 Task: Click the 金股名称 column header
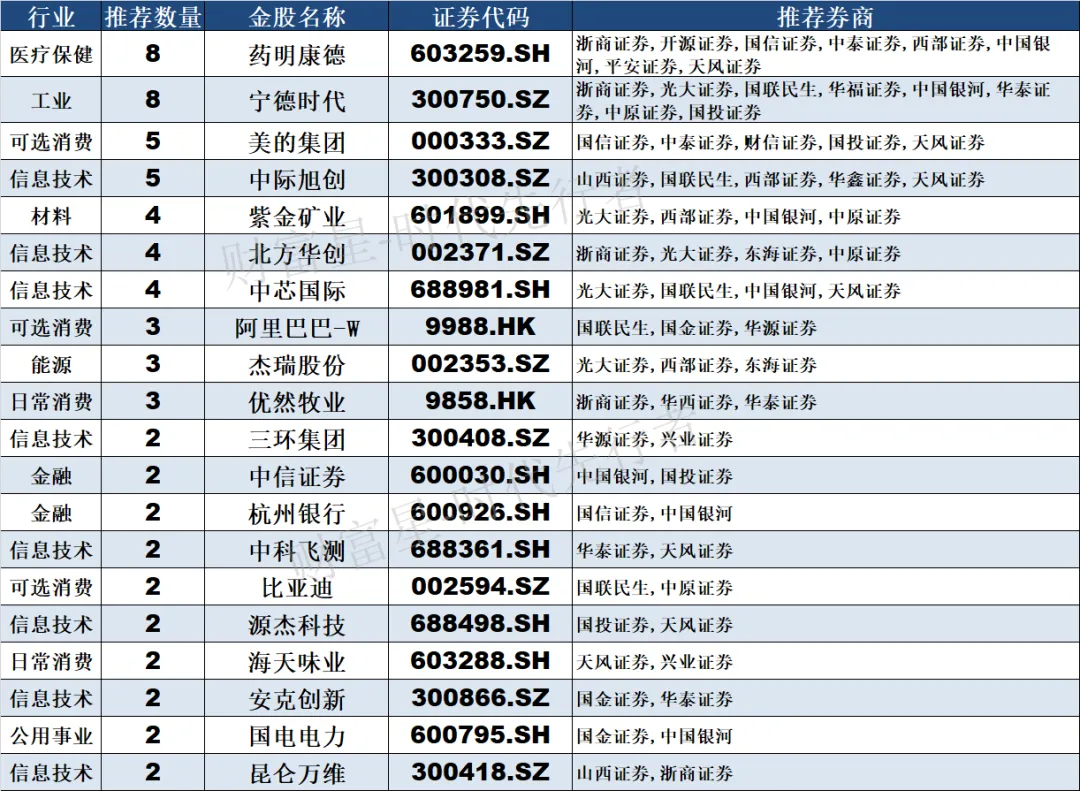(296, 16)
